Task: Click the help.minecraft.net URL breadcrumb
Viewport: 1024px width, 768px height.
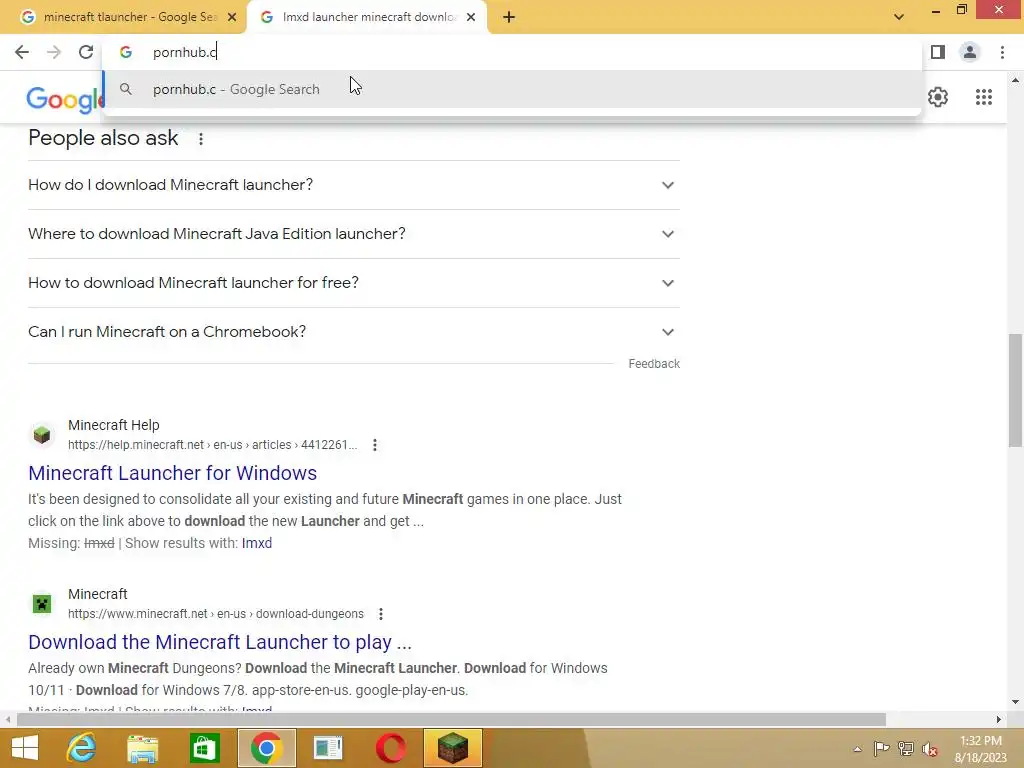Action: [212, 445]
